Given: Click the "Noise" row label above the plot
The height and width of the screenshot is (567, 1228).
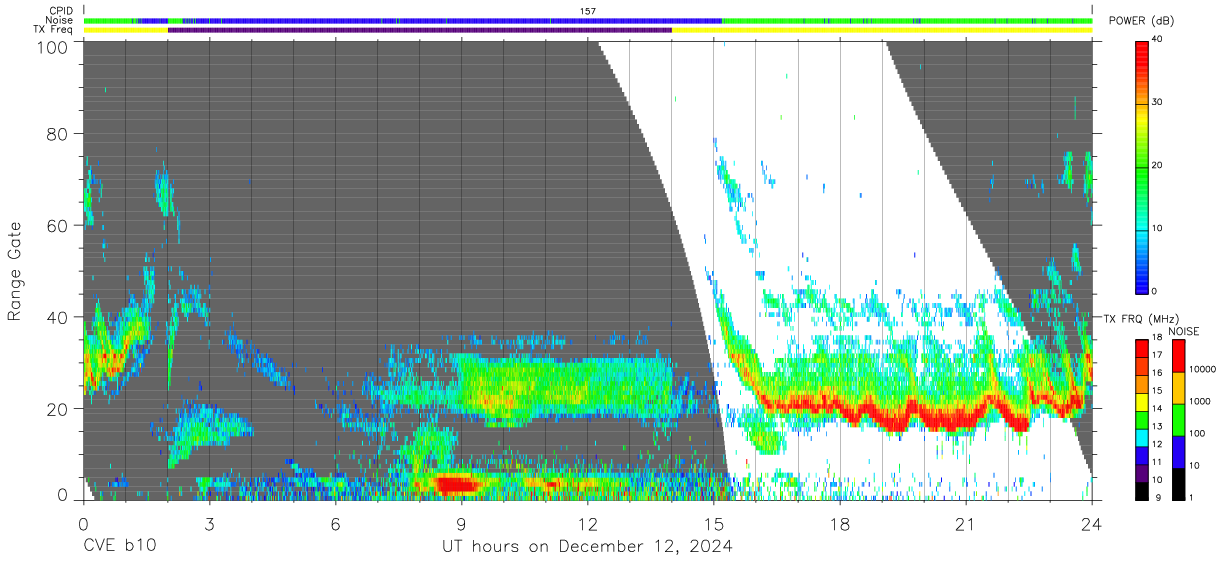Looking at the screenshot, I should pyautogui.click(x=59, y=20).
